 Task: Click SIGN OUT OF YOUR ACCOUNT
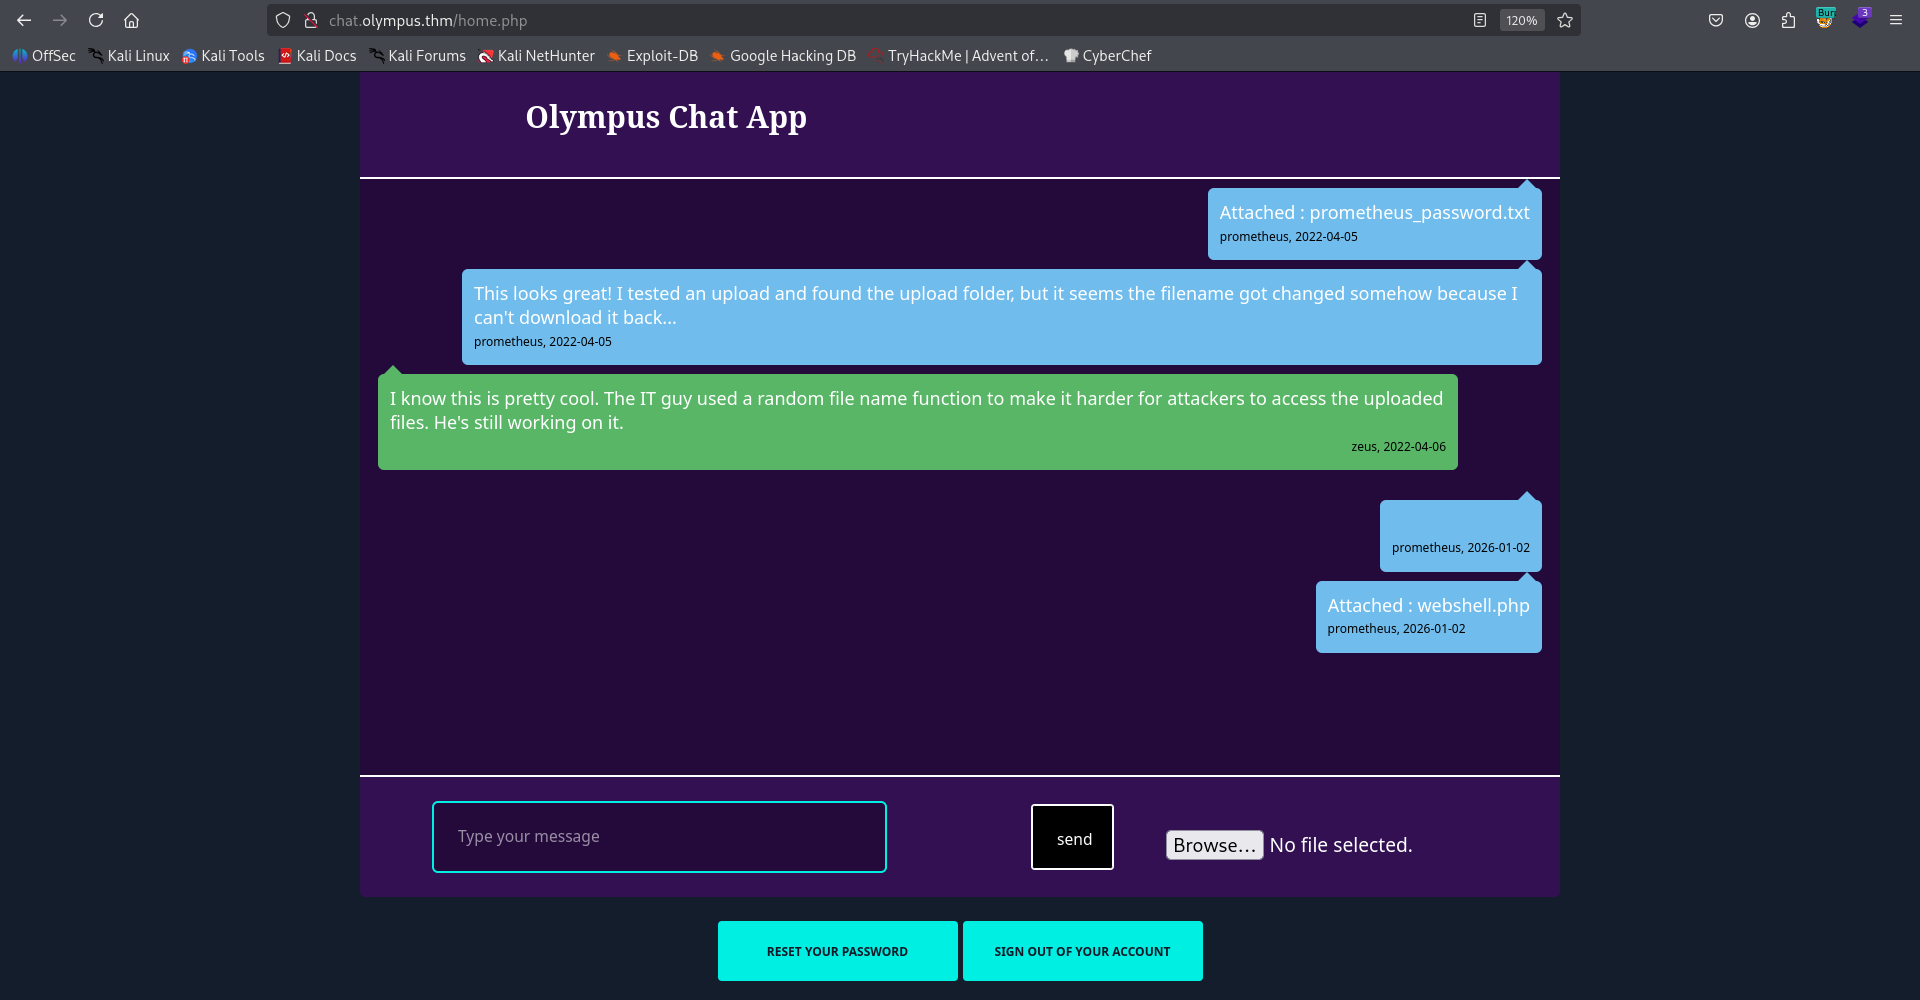tap(1082, 950)
